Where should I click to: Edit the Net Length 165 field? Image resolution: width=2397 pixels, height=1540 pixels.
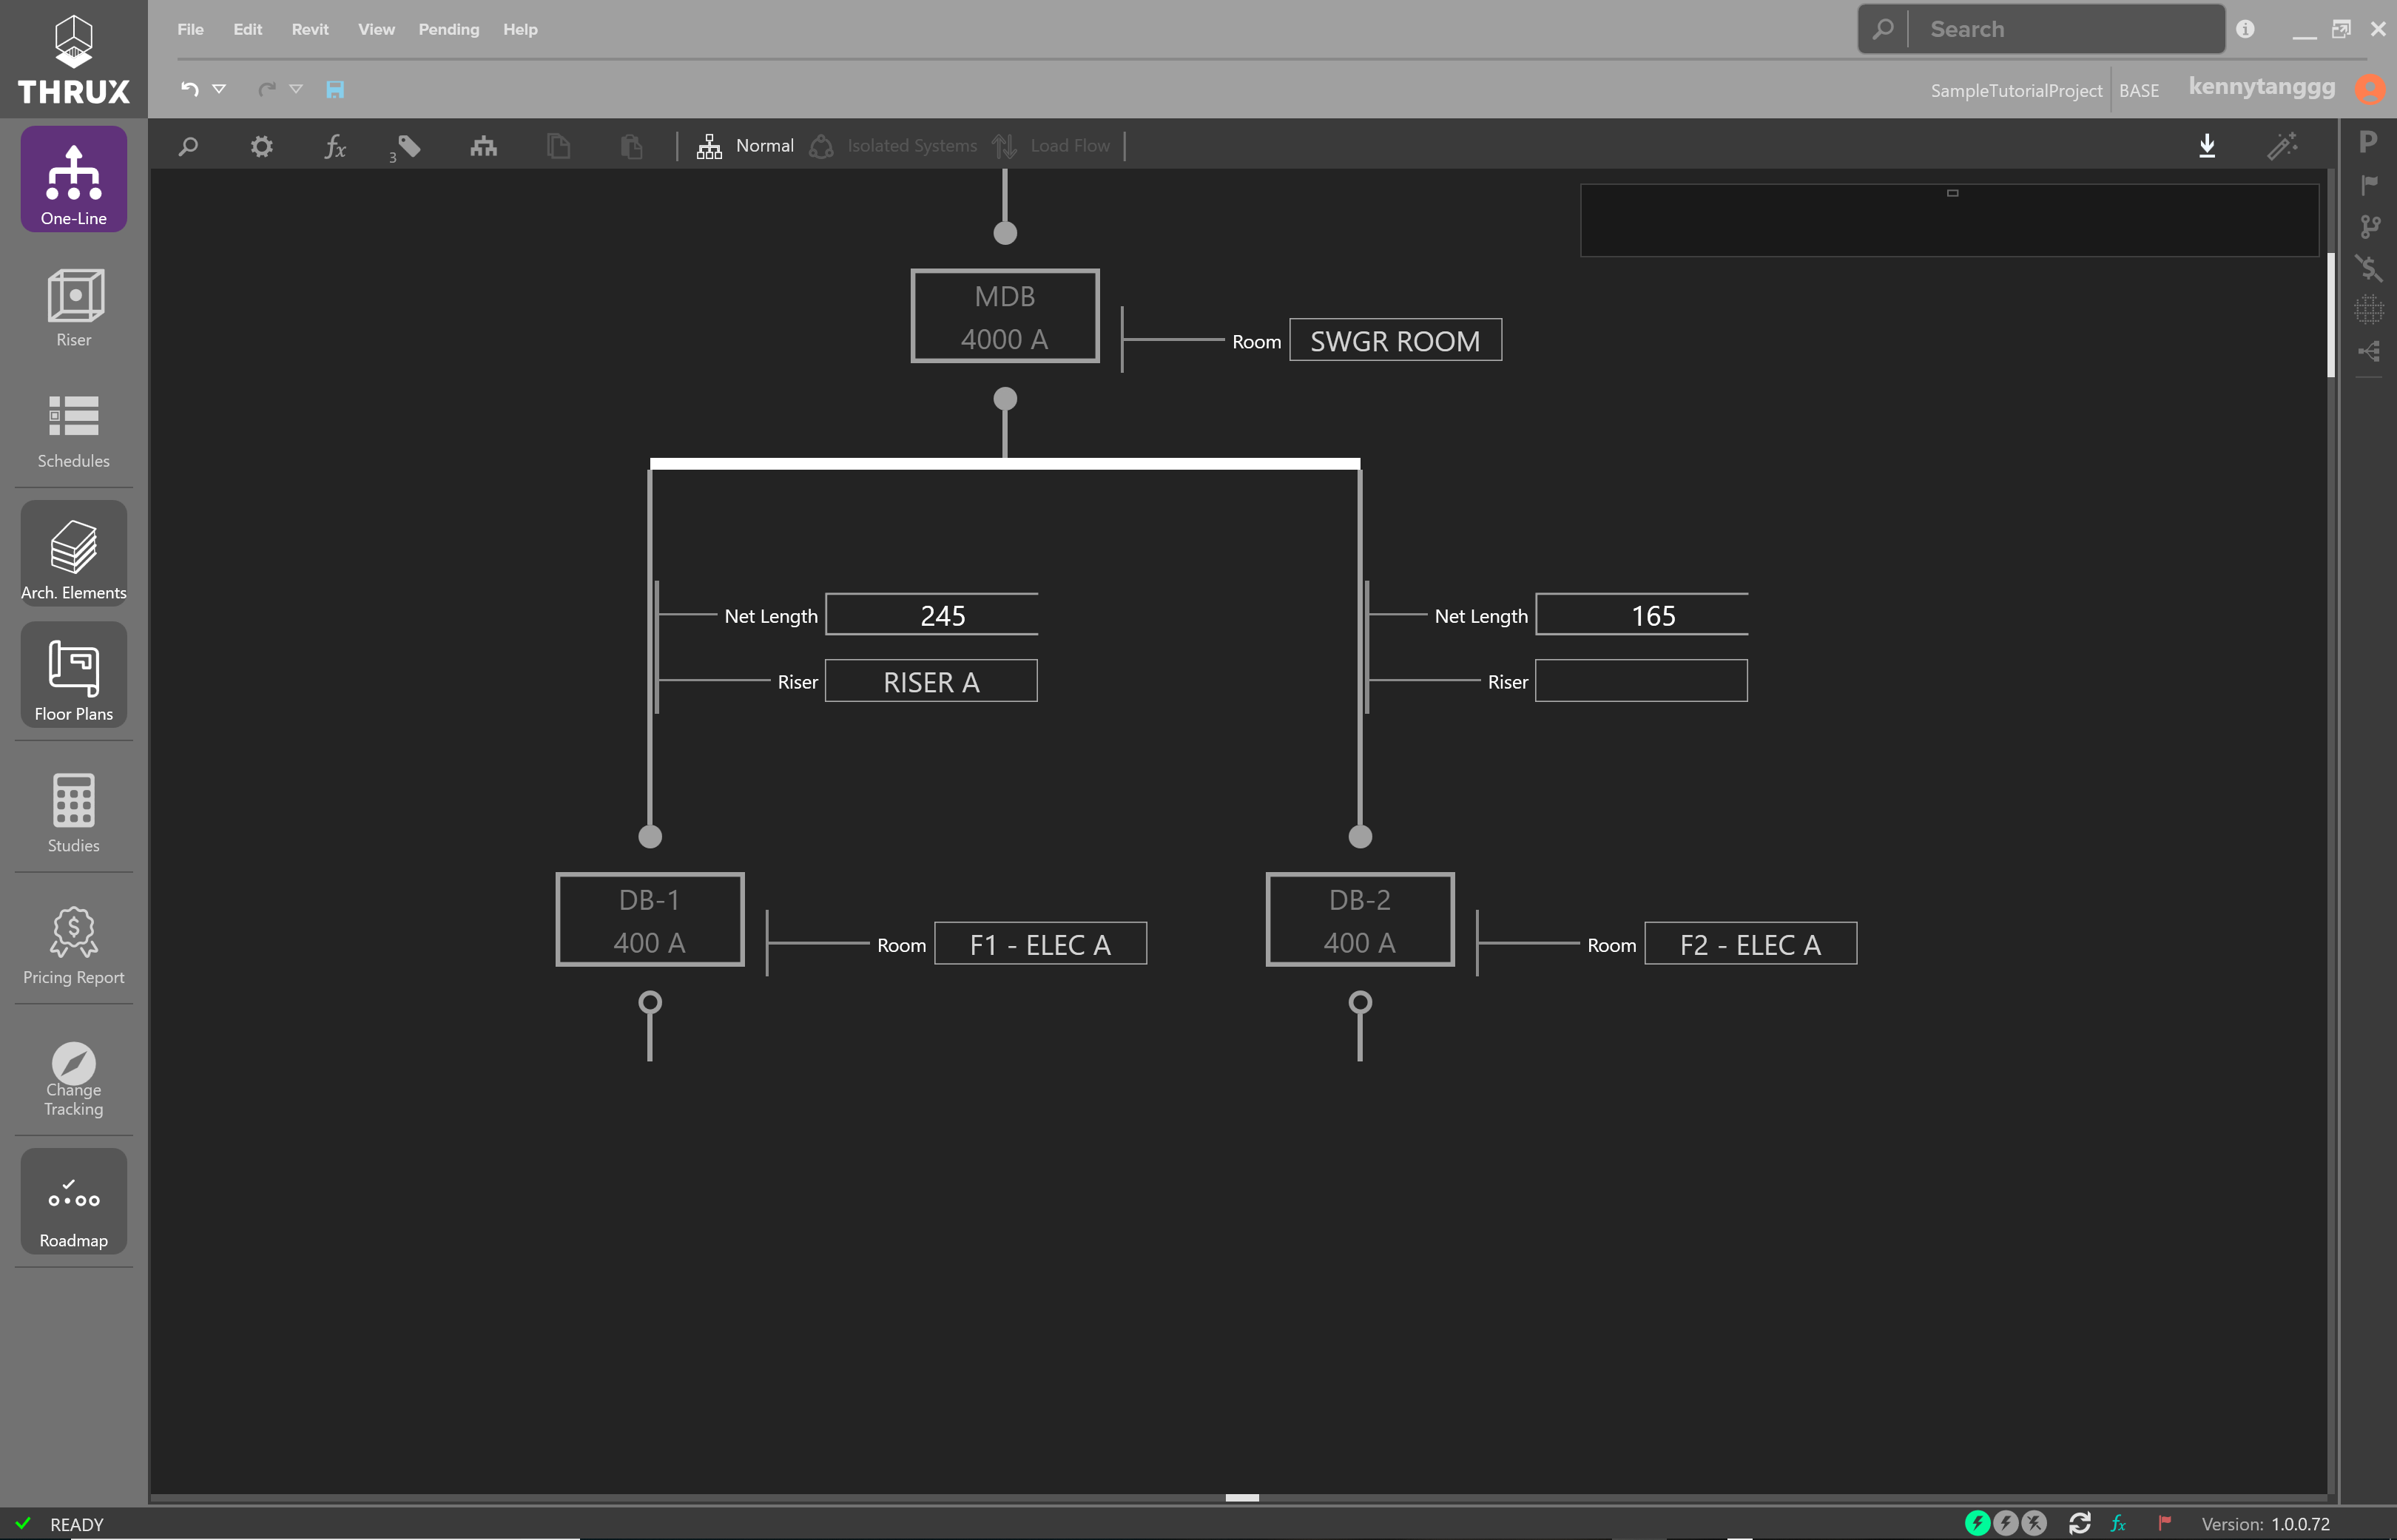[x=1642, y=615]
